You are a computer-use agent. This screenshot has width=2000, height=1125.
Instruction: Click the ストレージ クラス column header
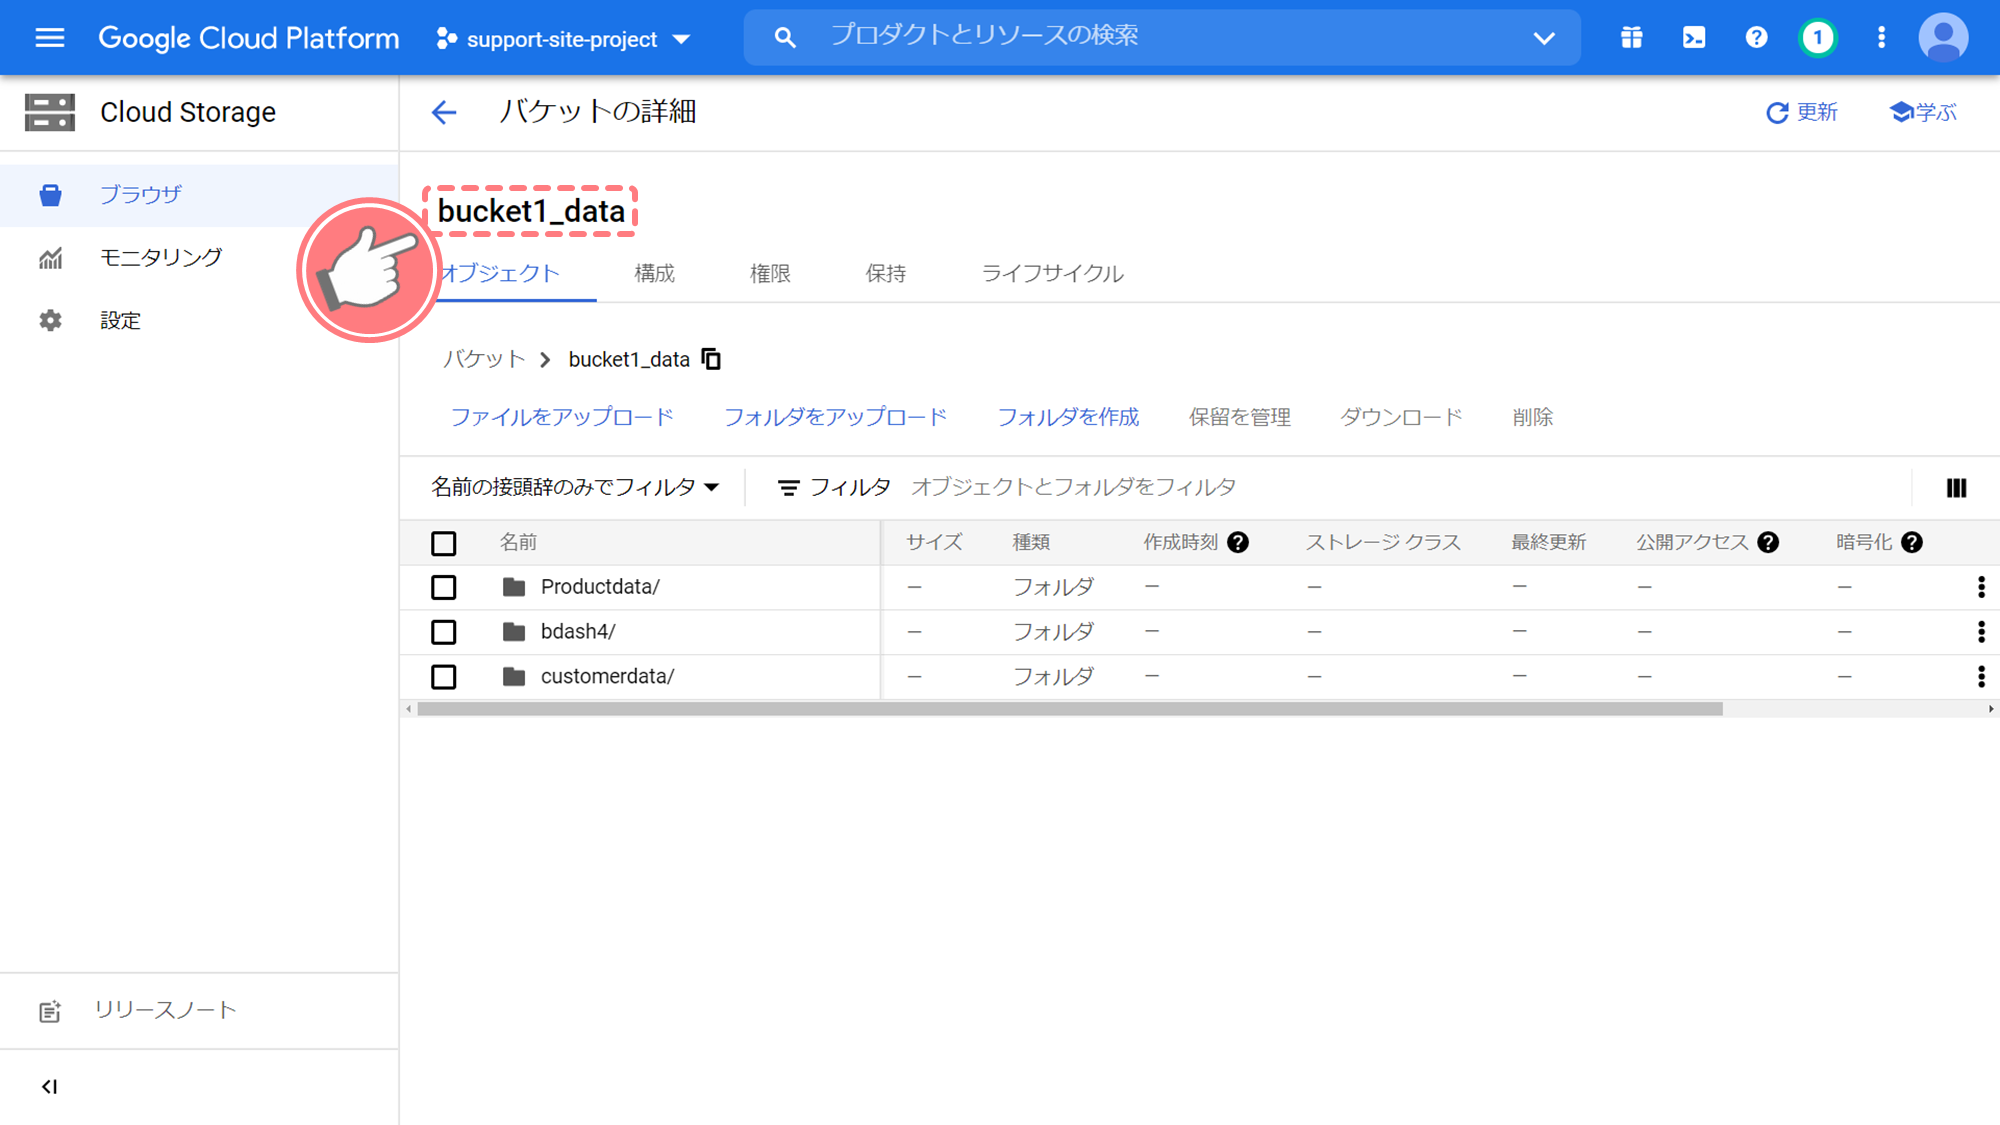coord(1383,542)
